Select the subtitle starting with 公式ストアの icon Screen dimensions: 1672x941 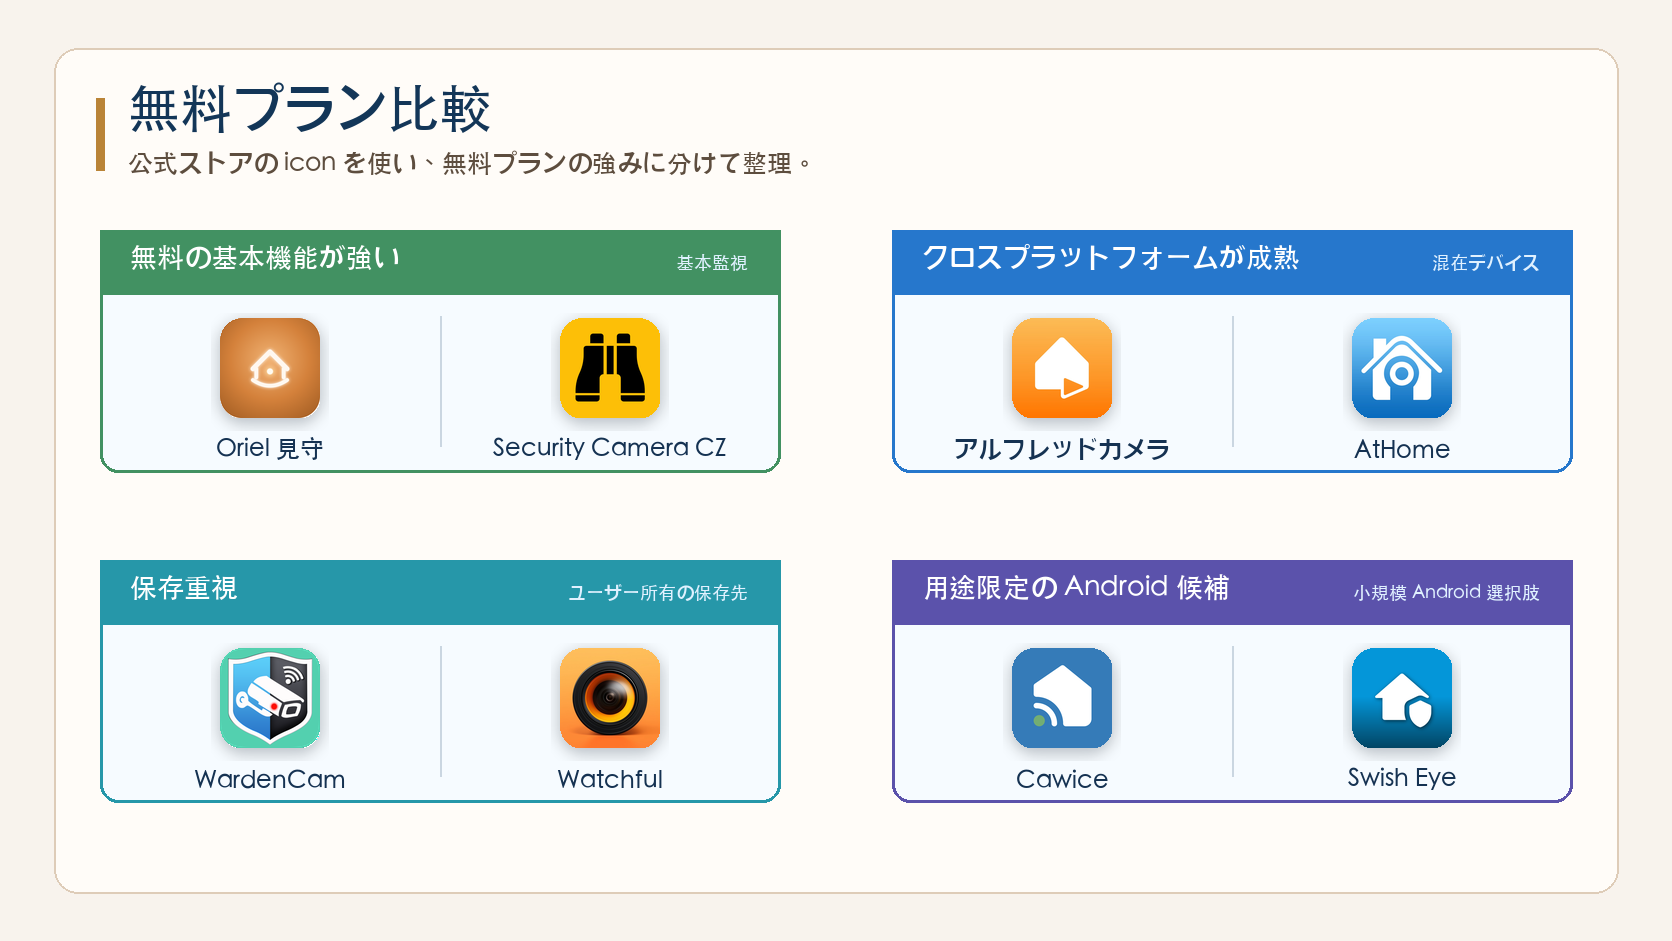(x=470, y=163)
